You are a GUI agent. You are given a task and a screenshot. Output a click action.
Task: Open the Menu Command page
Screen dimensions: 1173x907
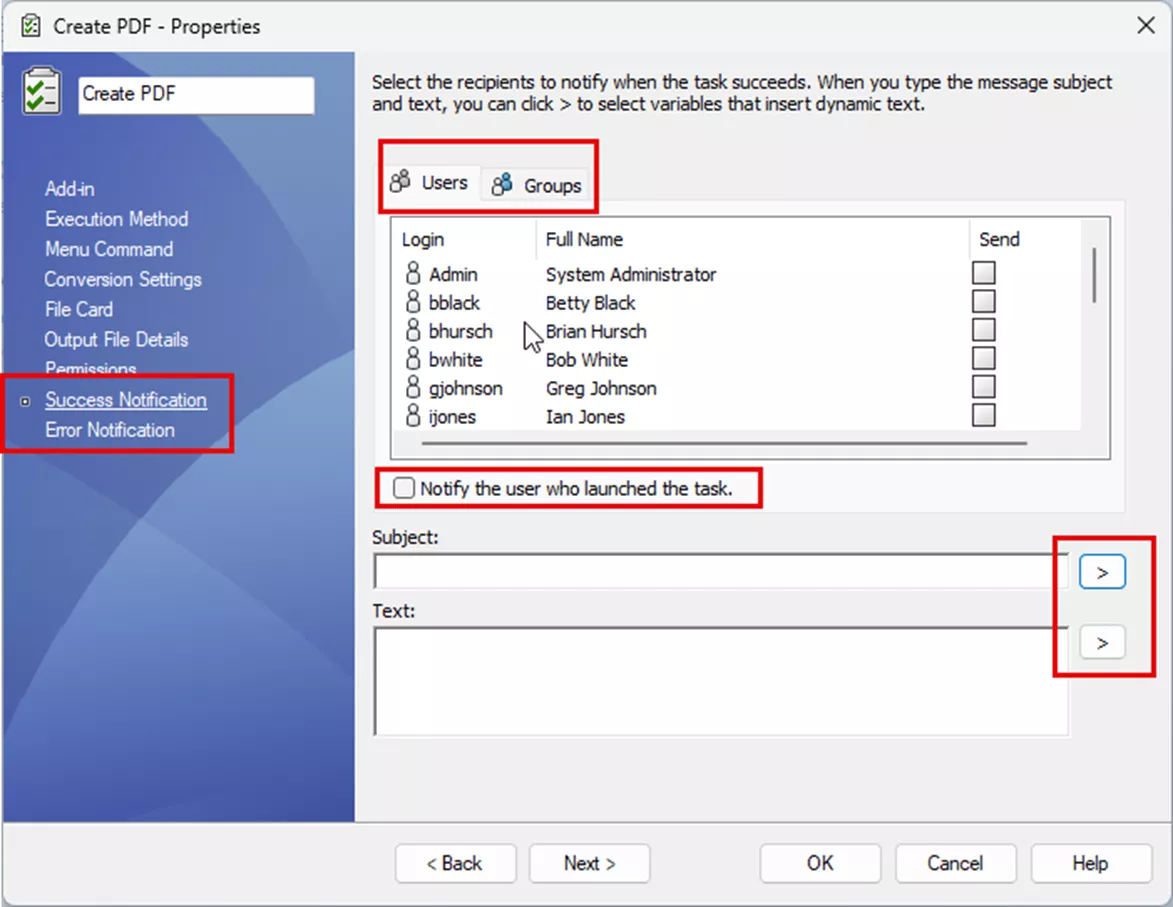109,249
